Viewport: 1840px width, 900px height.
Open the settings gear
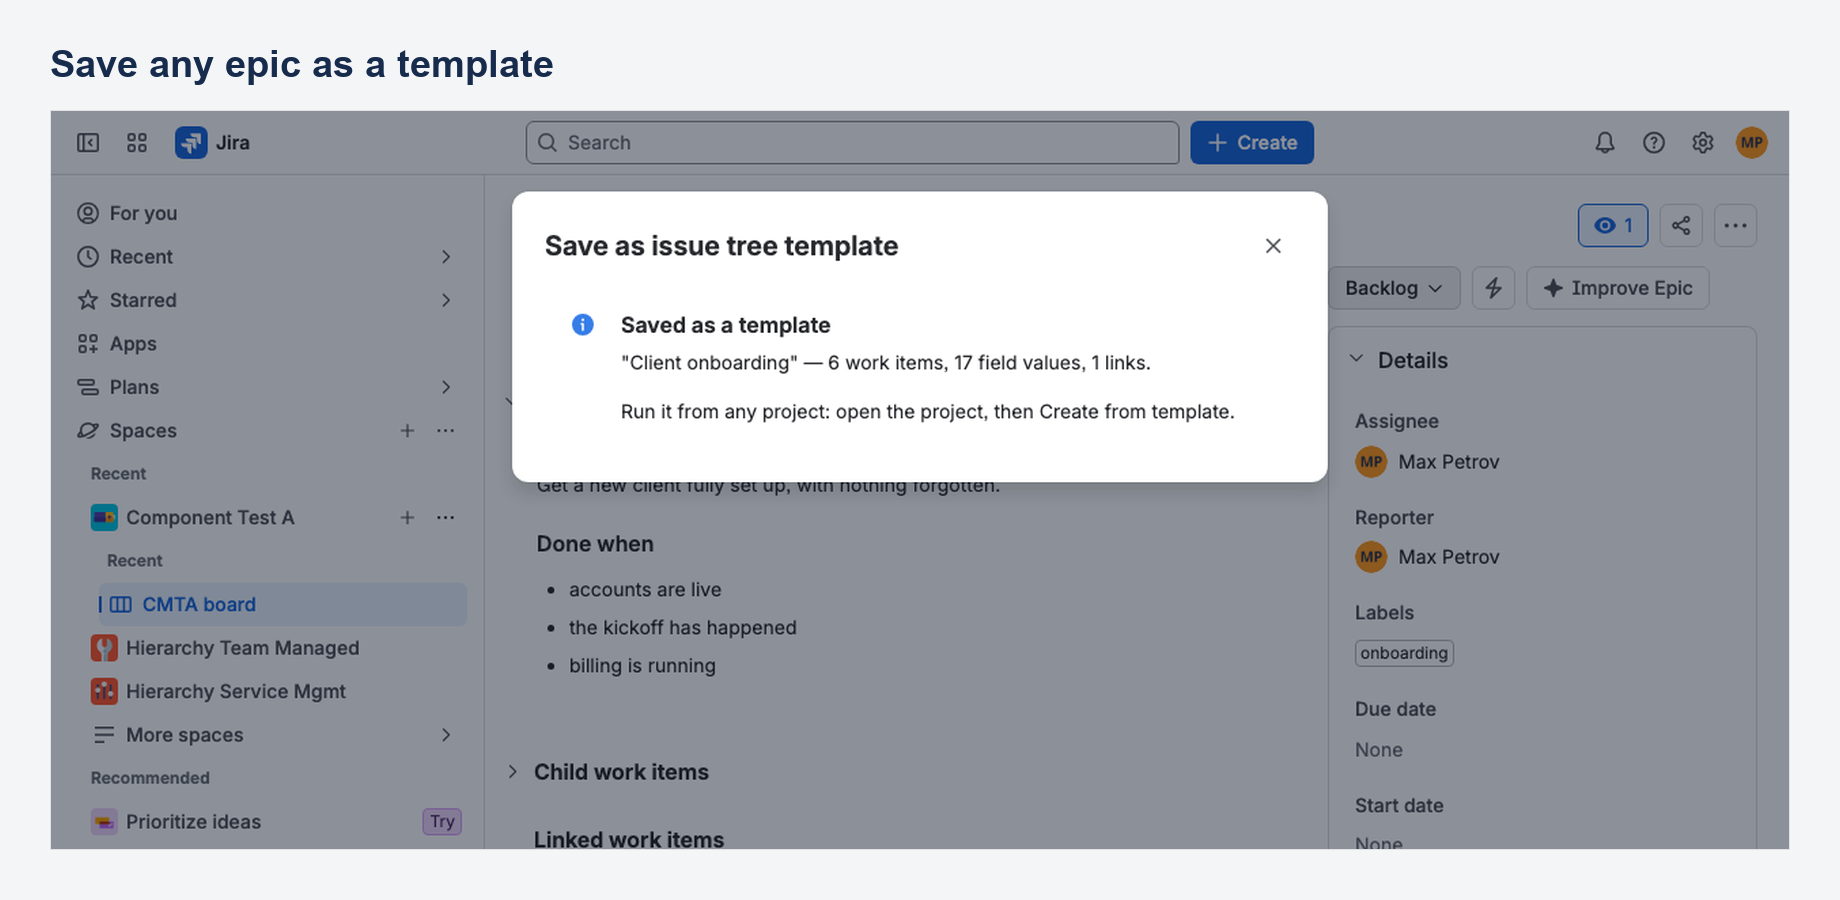coord(1703,143)
